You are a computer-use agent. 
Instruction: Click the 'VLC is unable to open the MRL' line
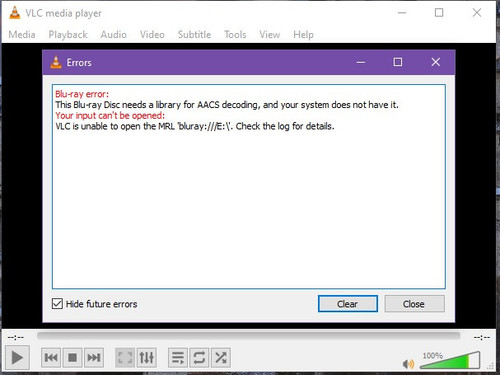click(x=195, y=126)
